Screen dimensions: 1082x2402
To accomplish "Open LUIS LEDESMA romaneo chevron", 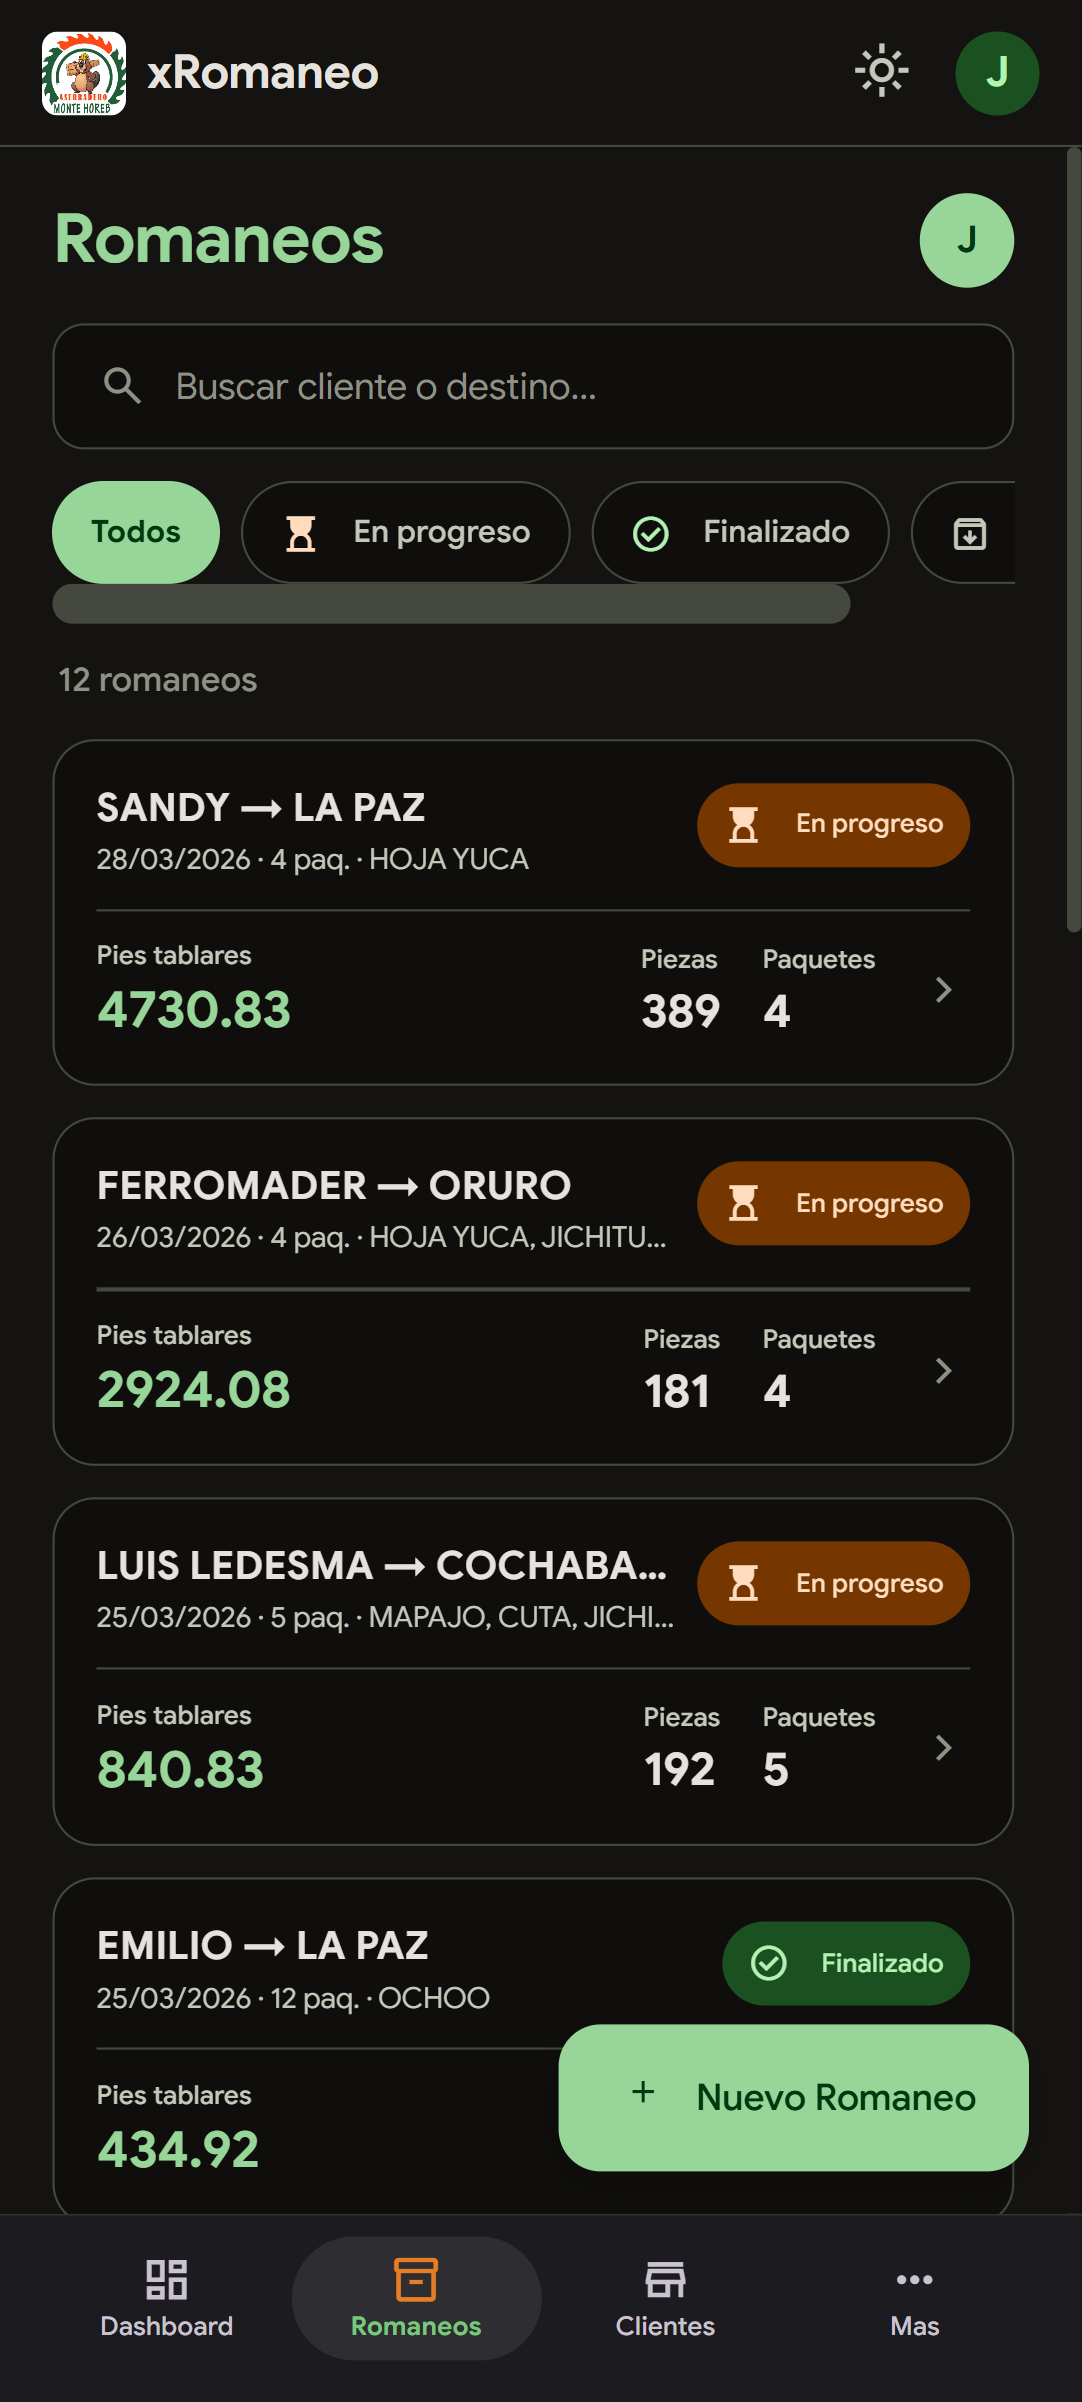I will [x=942, y=1748].
